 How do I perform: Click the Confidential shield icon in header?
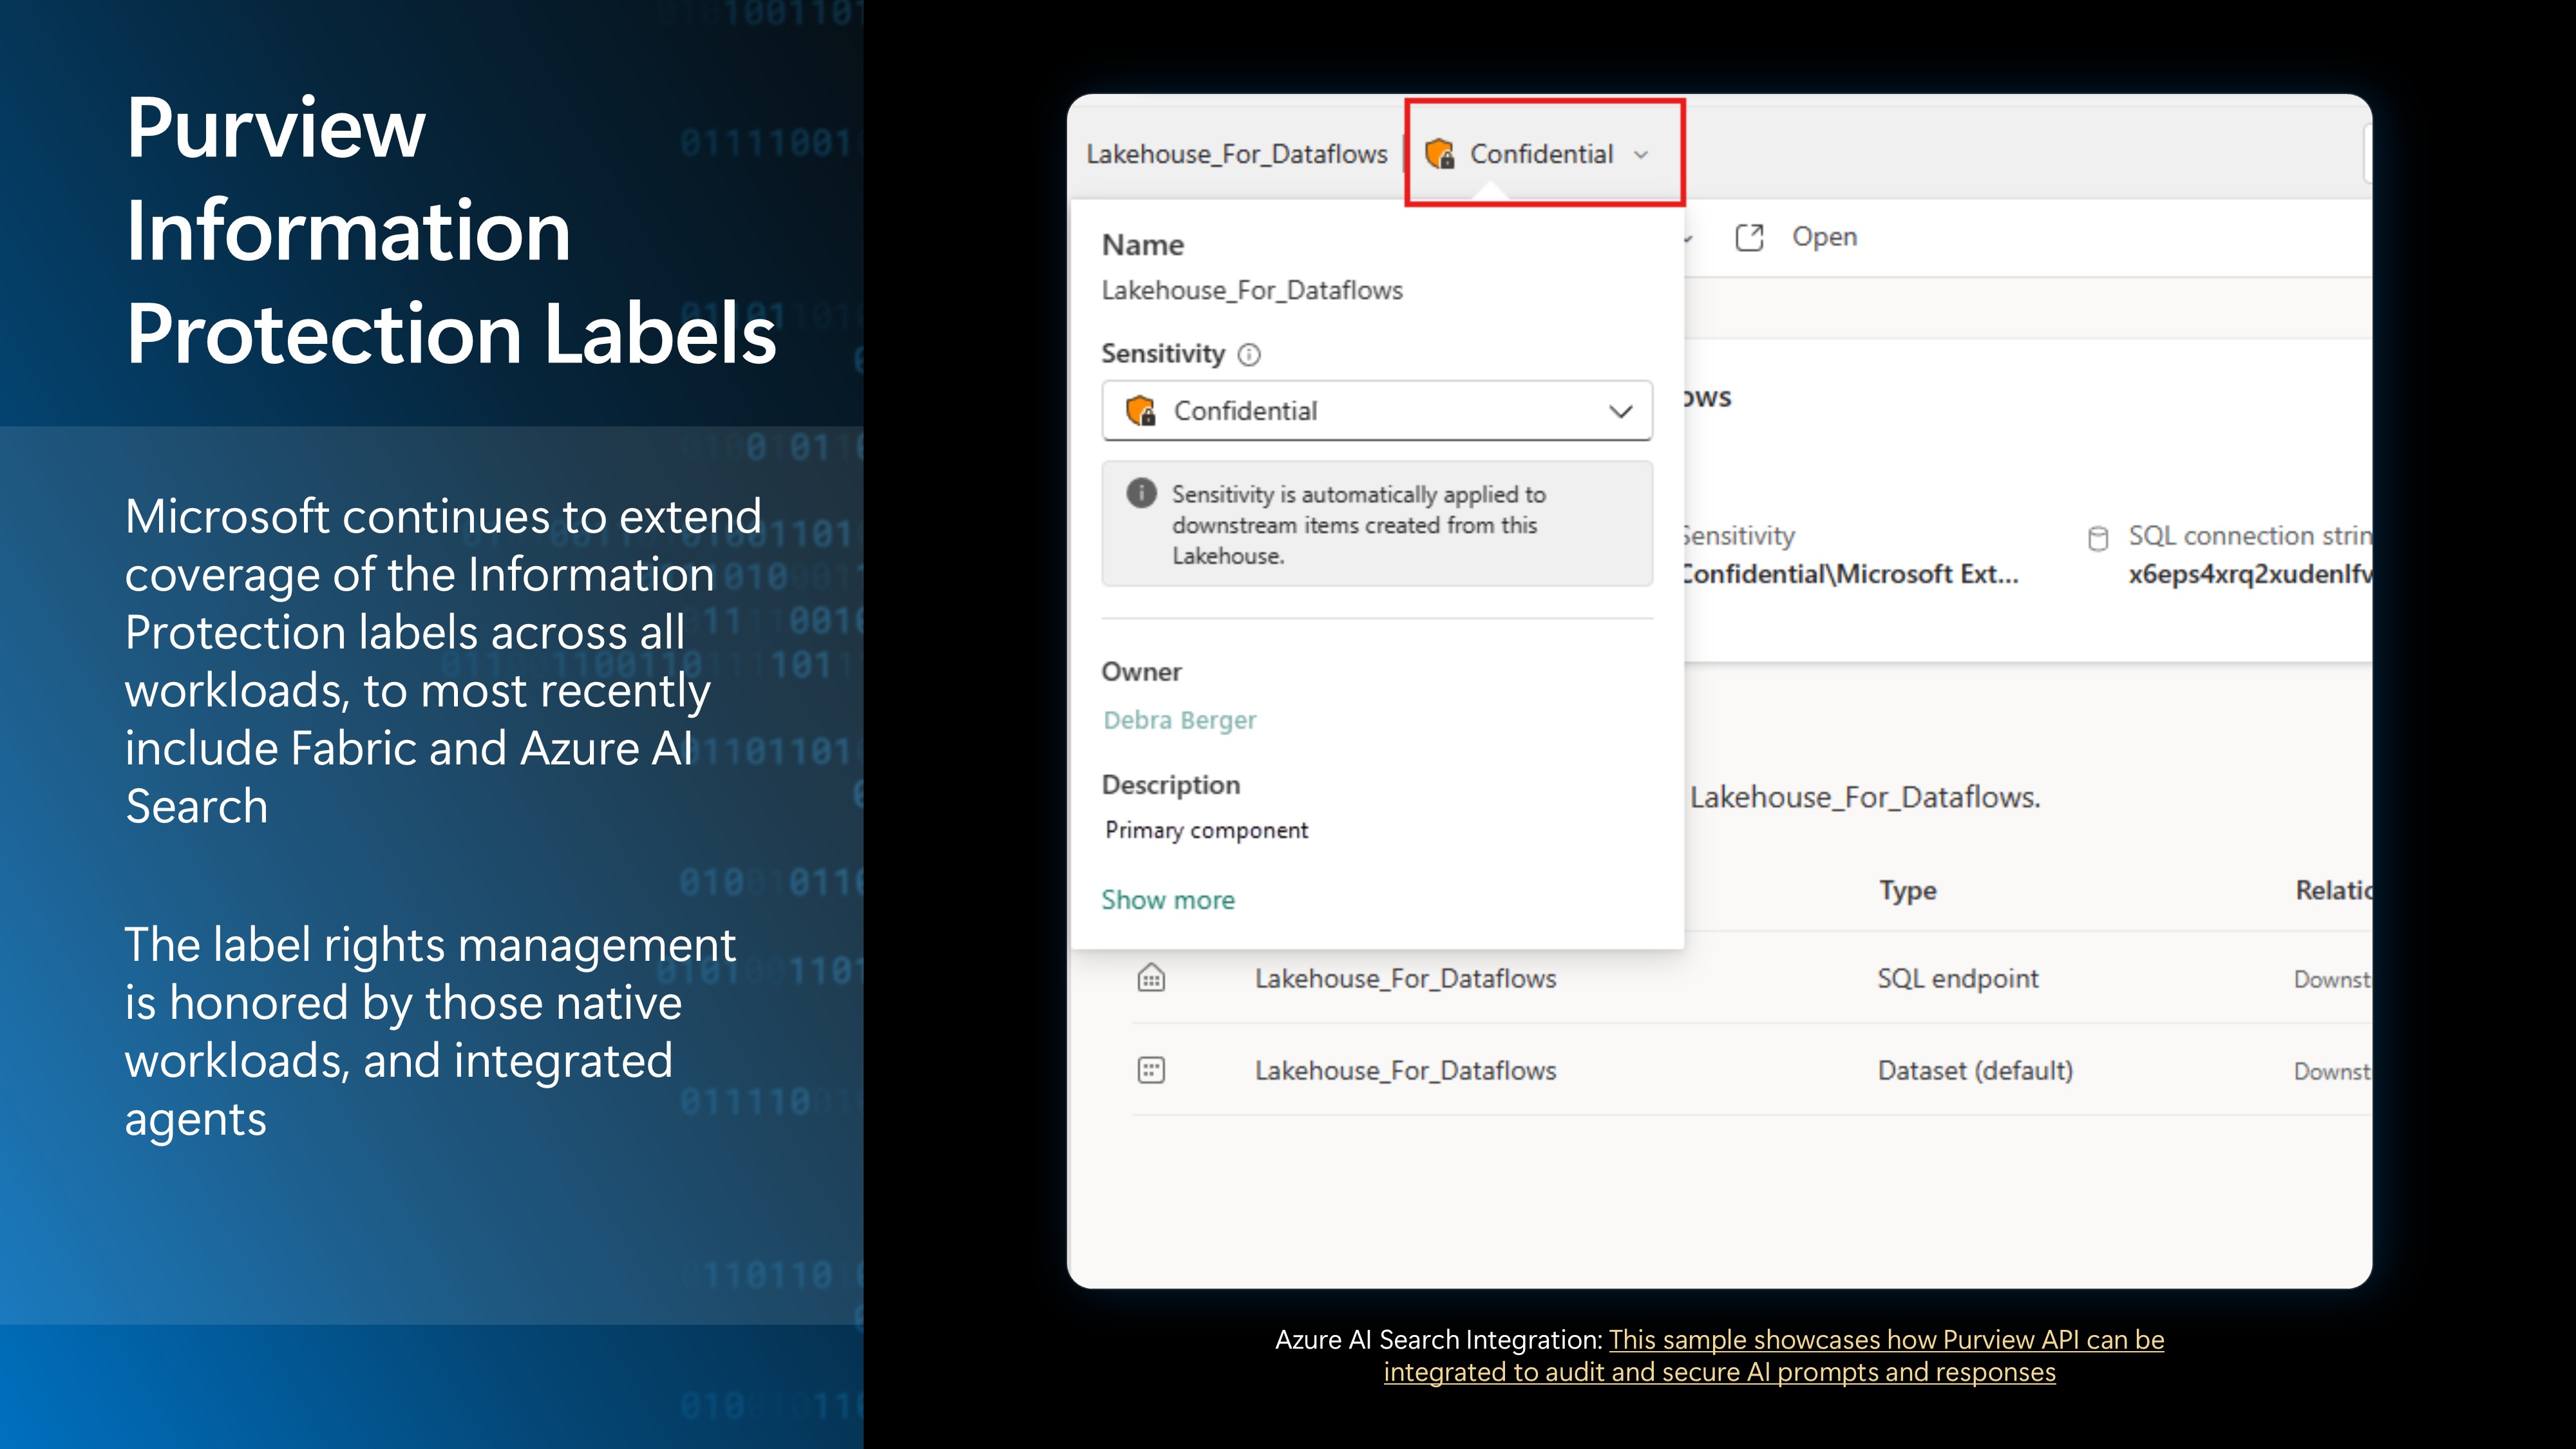(1439, 154)
